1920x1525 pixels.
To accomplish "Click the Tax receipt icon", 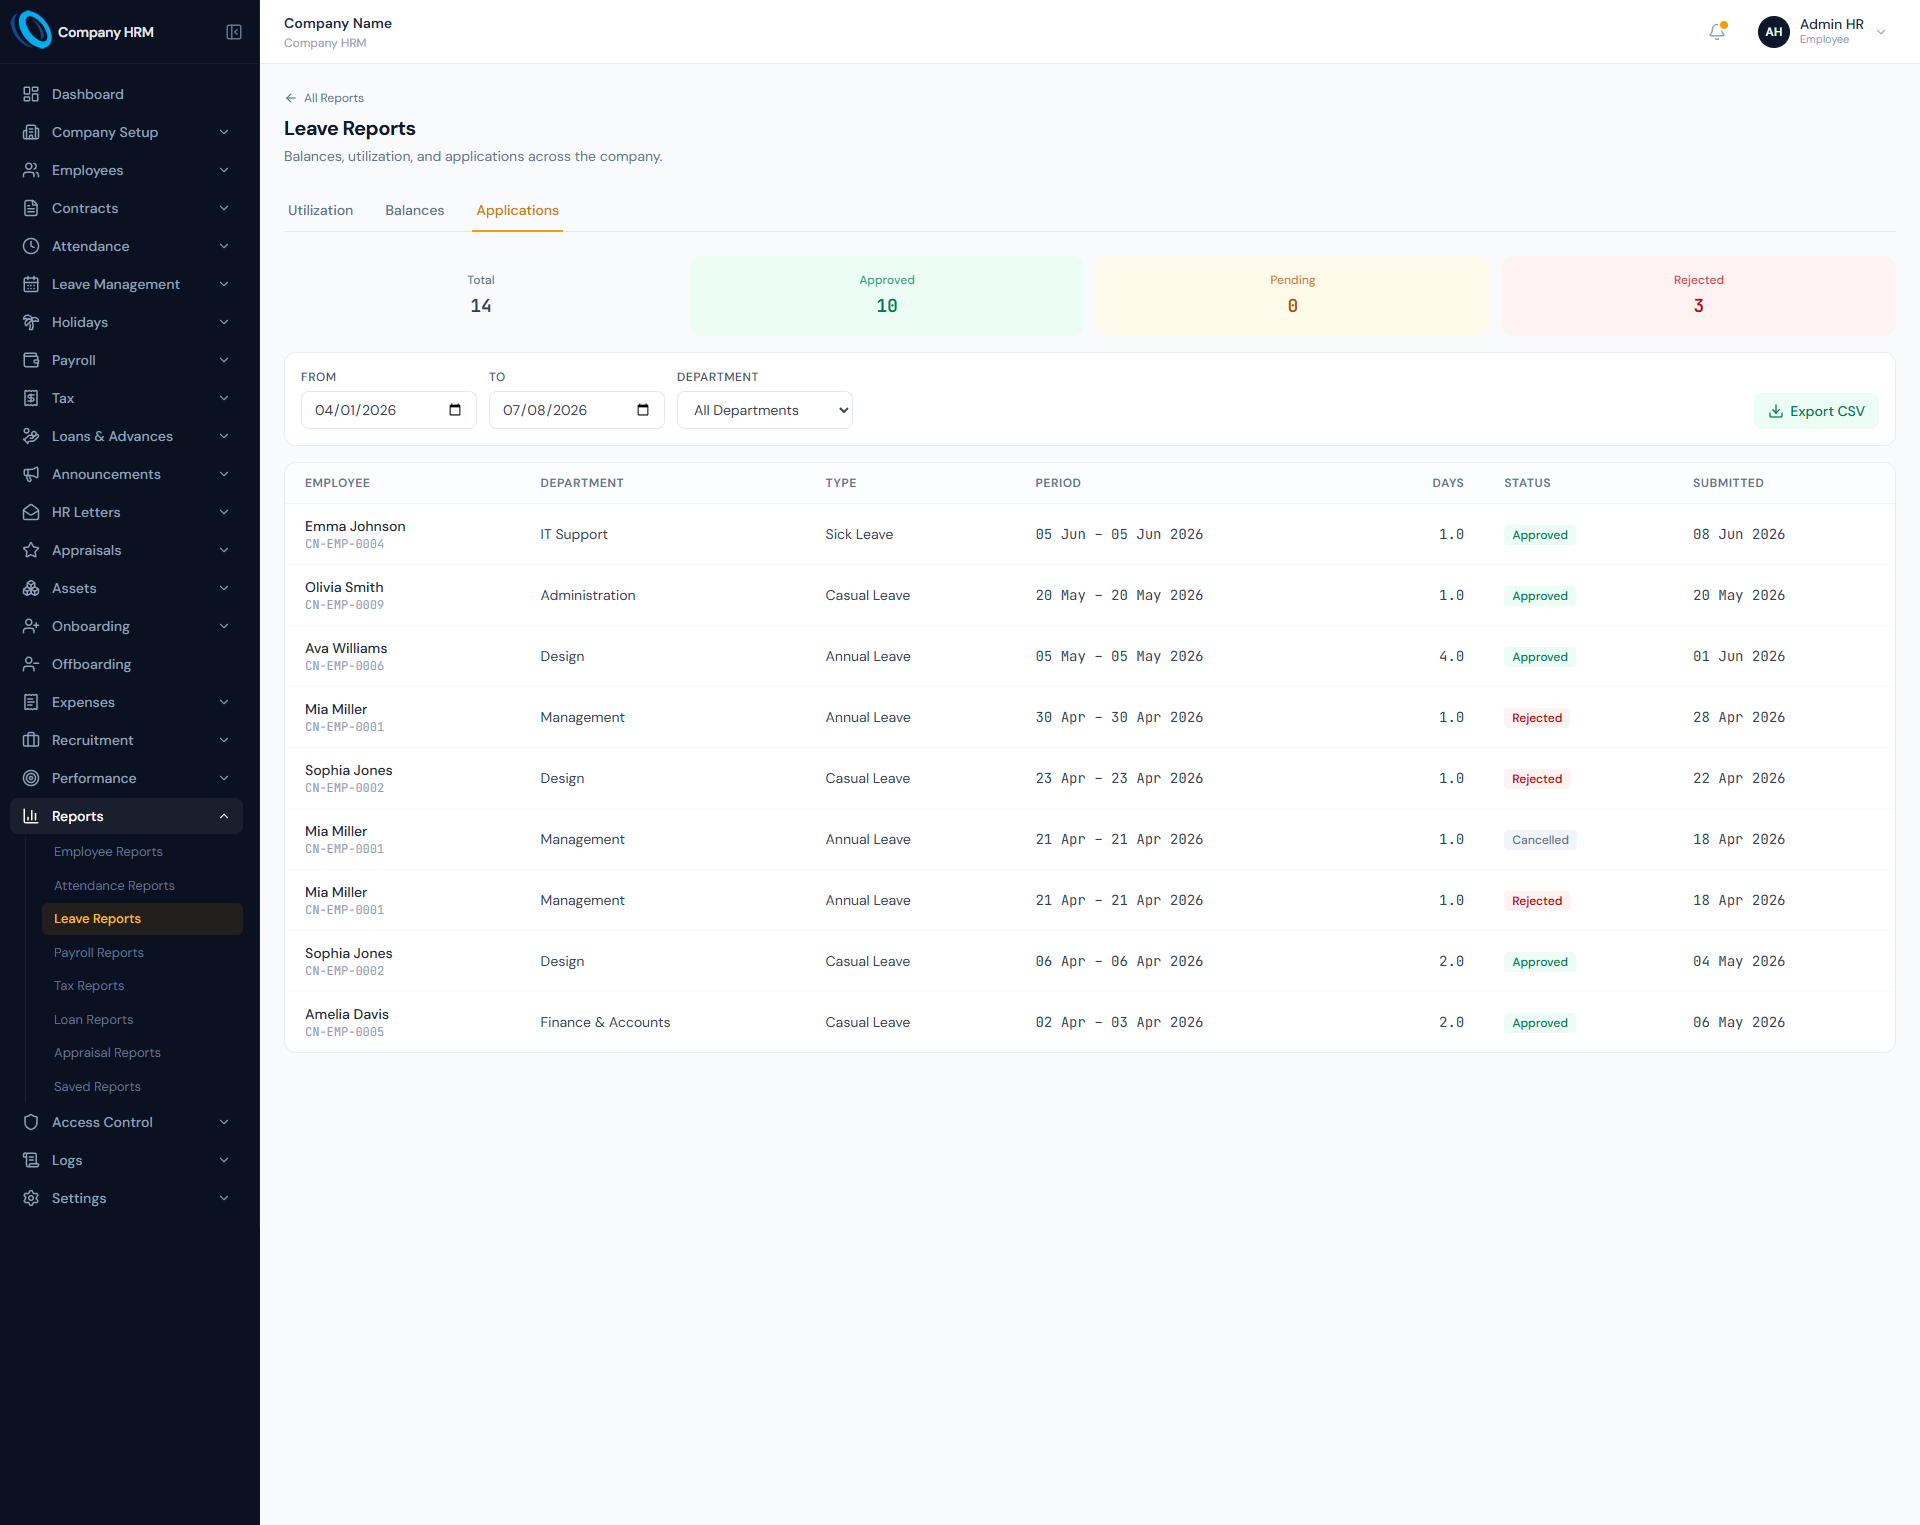I will click(x=31, y=398).
